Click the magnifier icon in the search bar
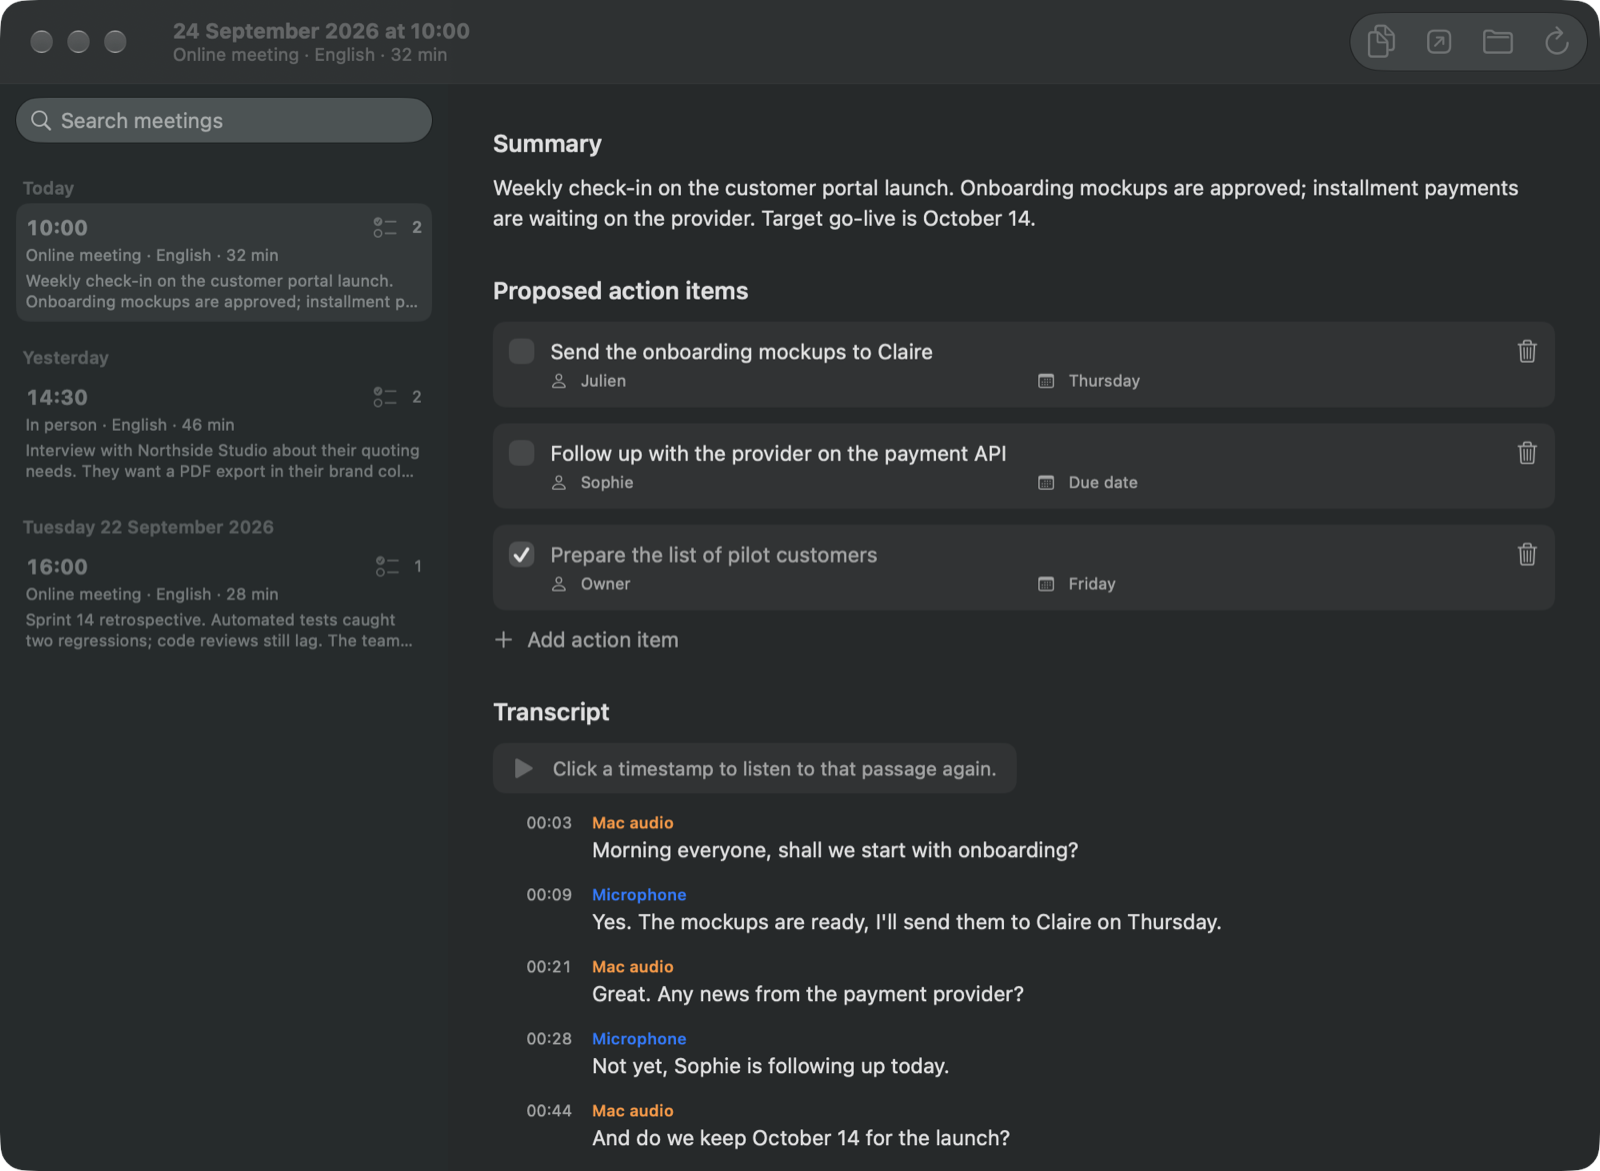 [41, 121]
